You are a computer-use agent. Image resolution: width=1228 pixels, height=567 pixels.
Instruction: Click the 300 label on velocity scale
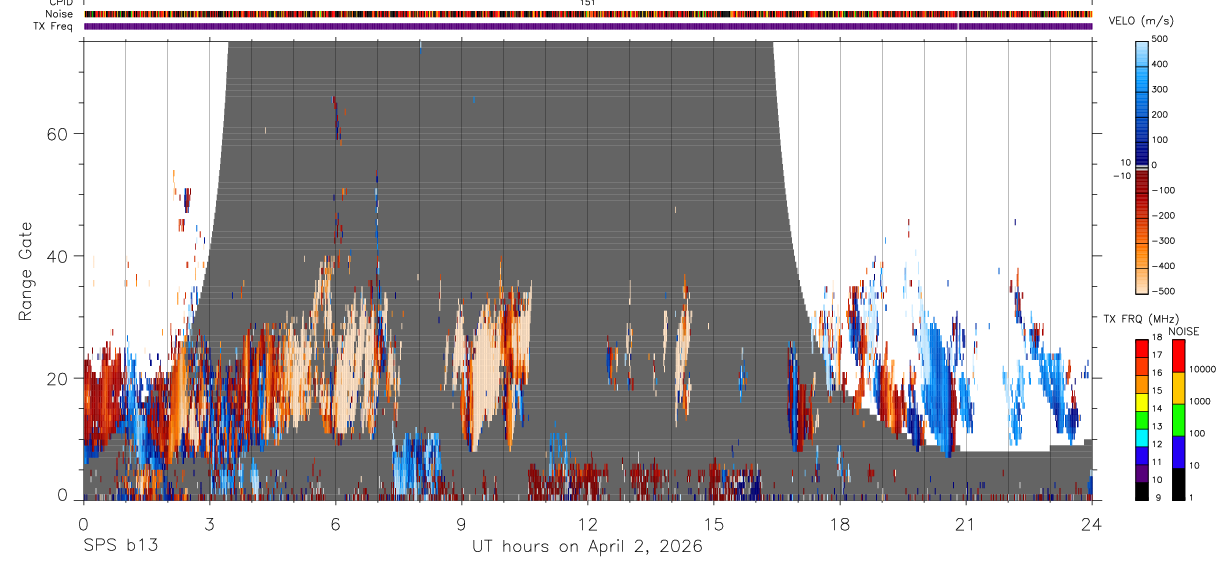coord(1160,89)
